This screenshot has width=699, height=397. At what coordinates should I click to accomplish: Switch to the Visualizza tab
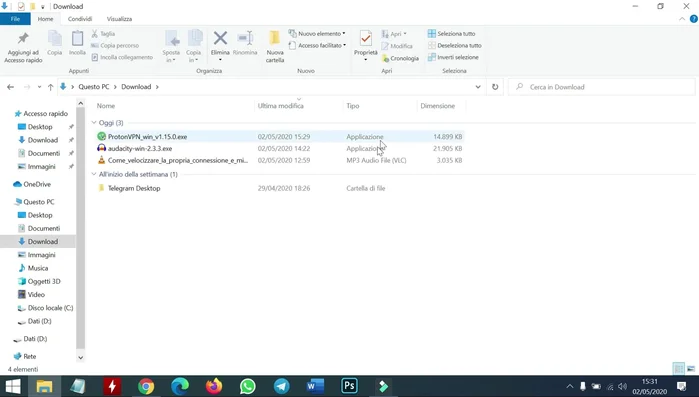point(119,19)
